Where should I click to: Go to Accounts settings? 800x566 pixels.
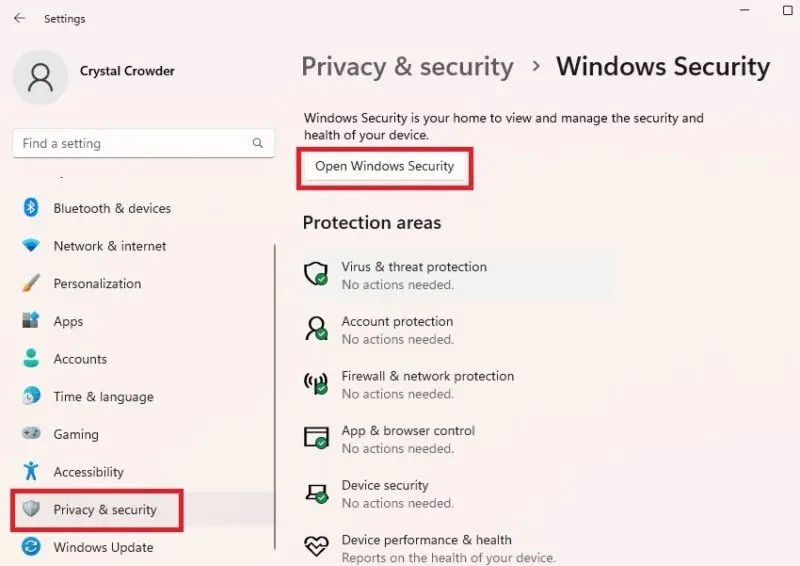pyautogui.click(x=80, y=359)
